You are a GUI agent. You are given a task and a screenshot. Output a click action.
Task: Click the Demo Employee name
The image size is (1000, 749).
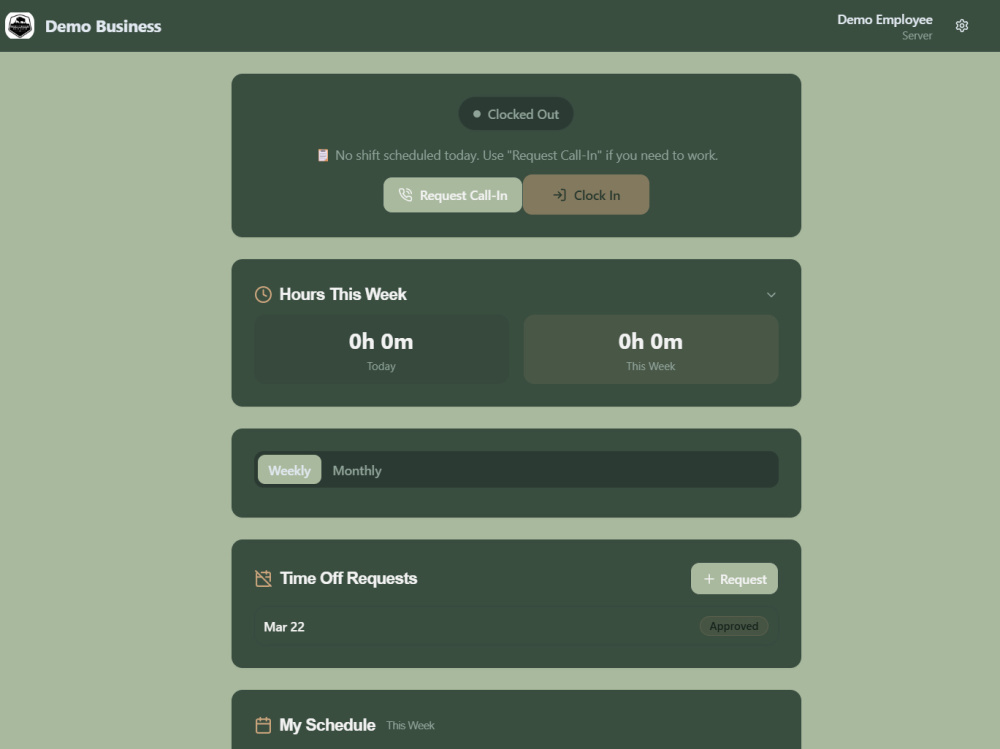885,20
